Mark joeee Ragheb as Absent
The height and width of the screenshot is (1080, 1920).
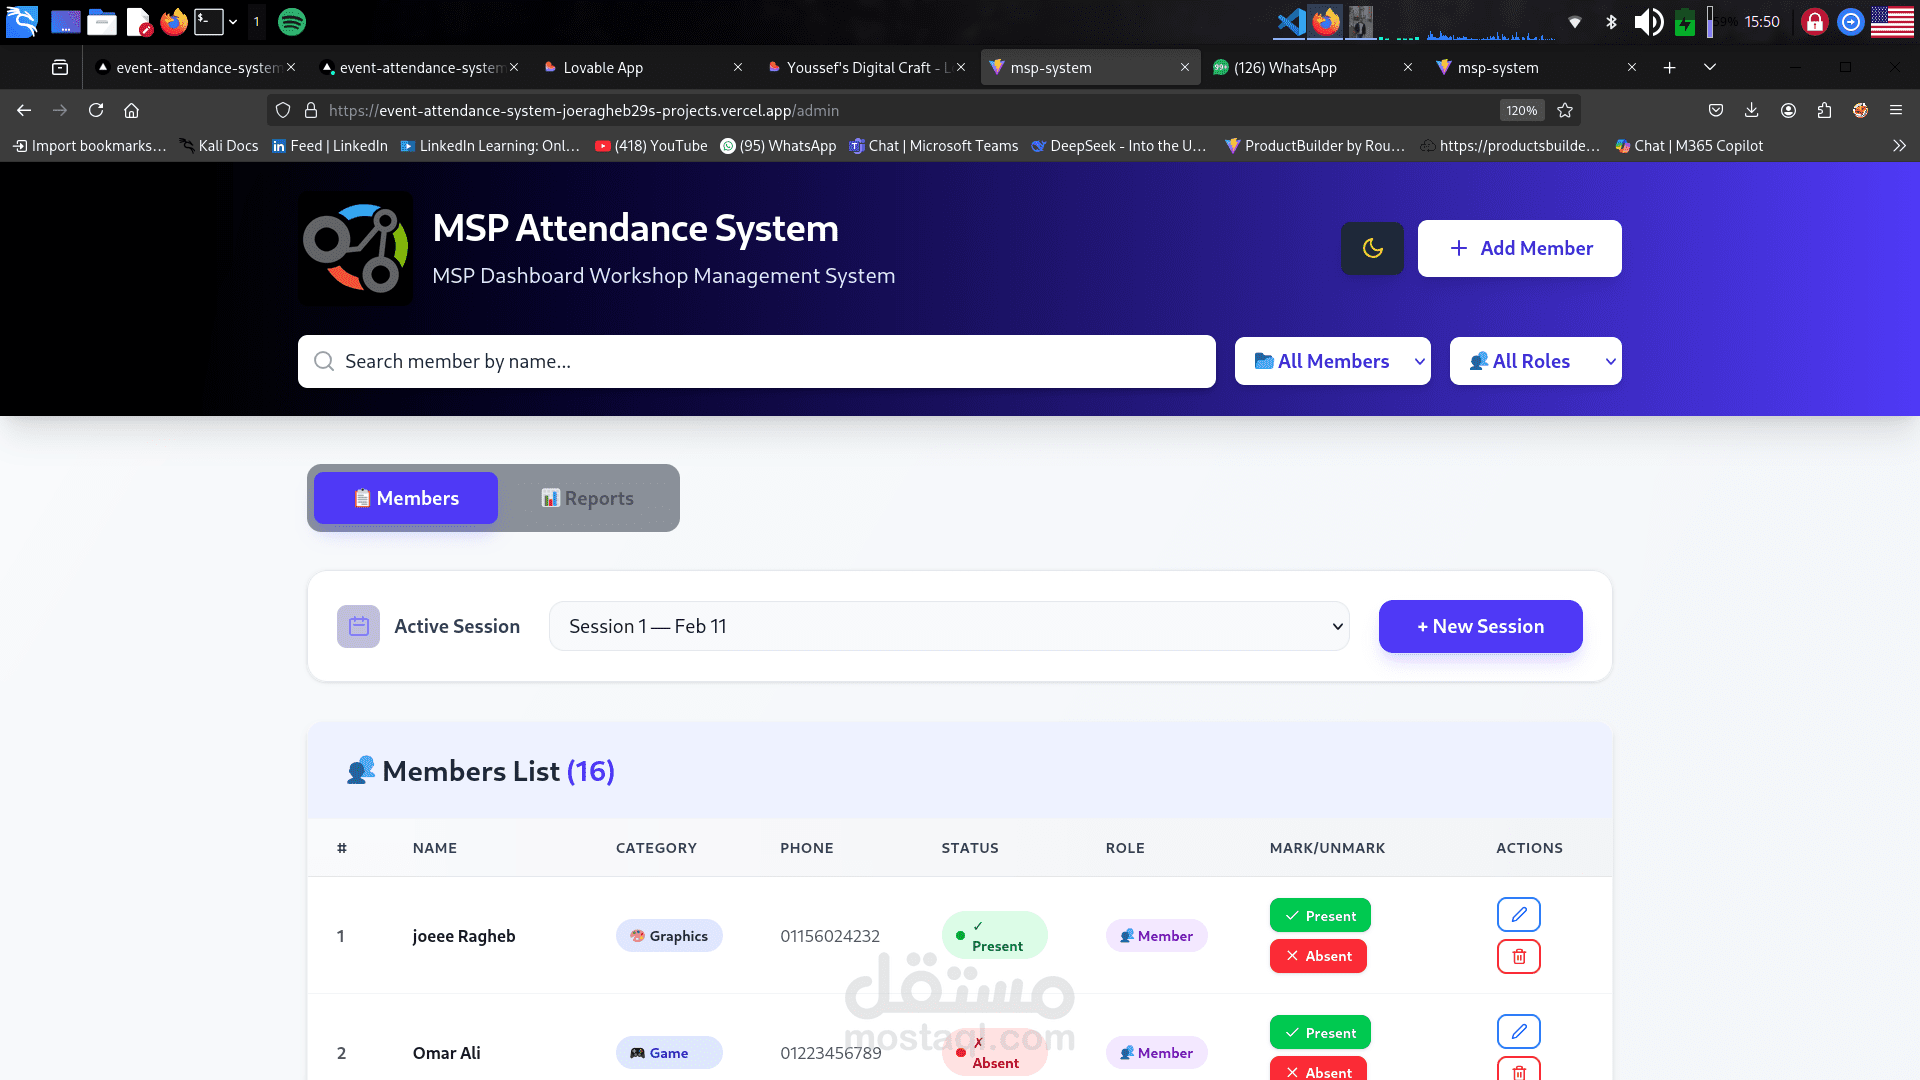coord(1318,956)
